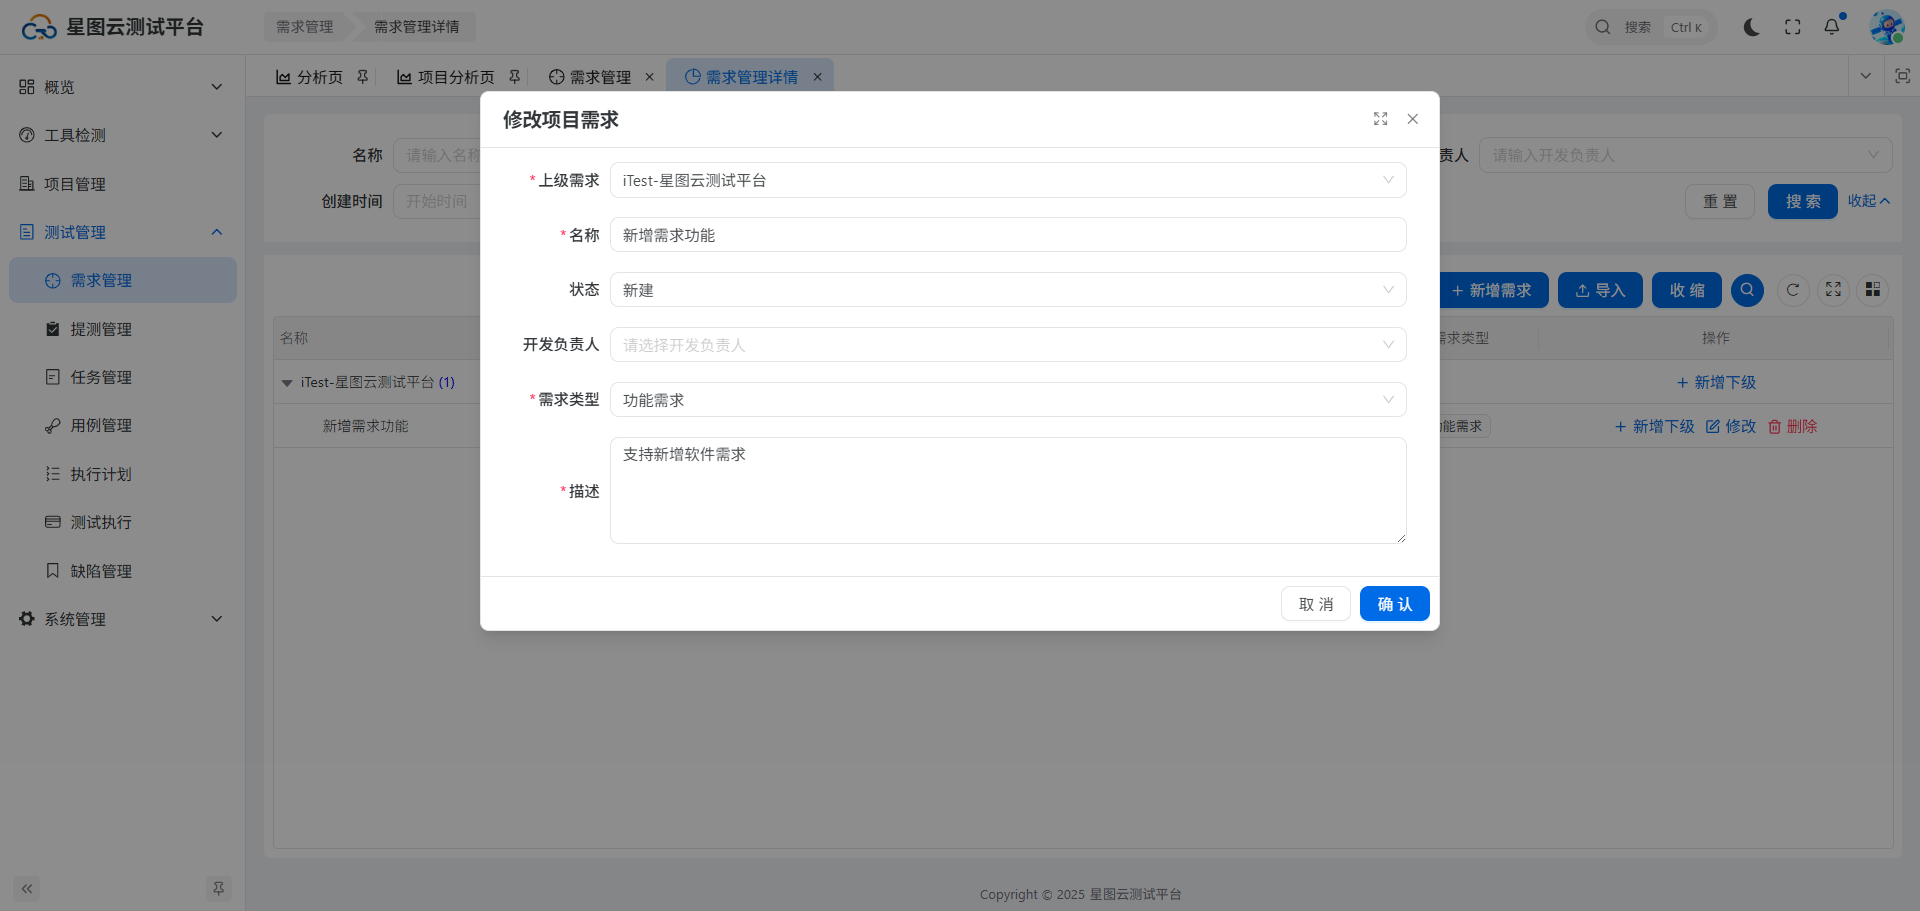Open the 状态 dropdown
The height and width of the screenshot is (911, 1920).
pos(1007,290)
